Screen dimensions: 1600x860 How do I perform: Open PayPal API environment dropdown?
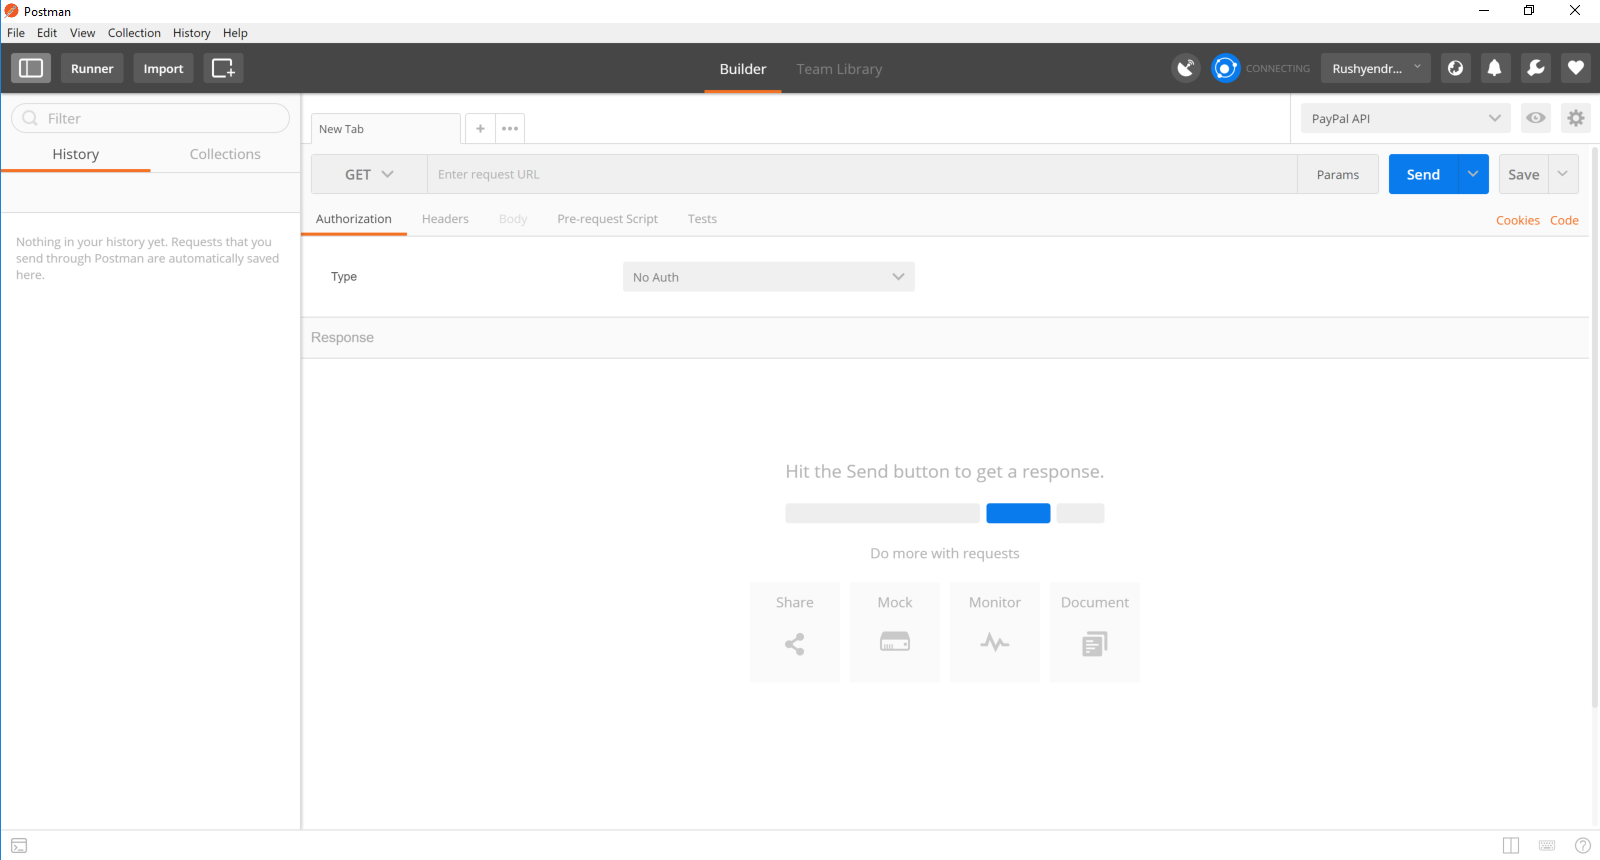1405,118
